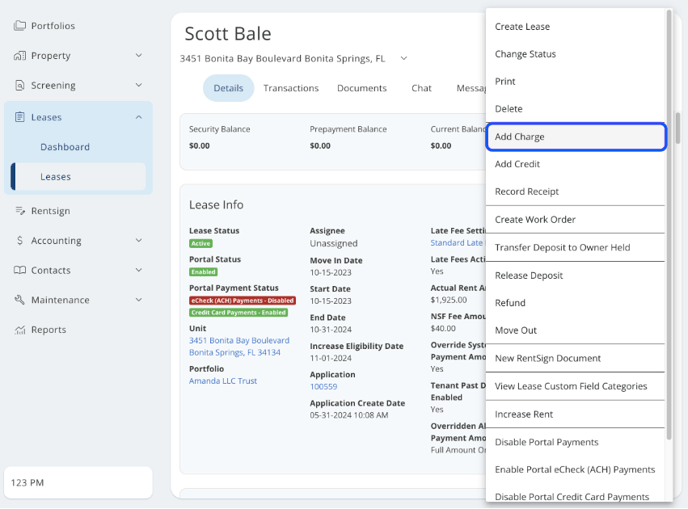Click the Screening magnifier icon
The height and width of the screenshot is (509, 688).
point(20,86)
